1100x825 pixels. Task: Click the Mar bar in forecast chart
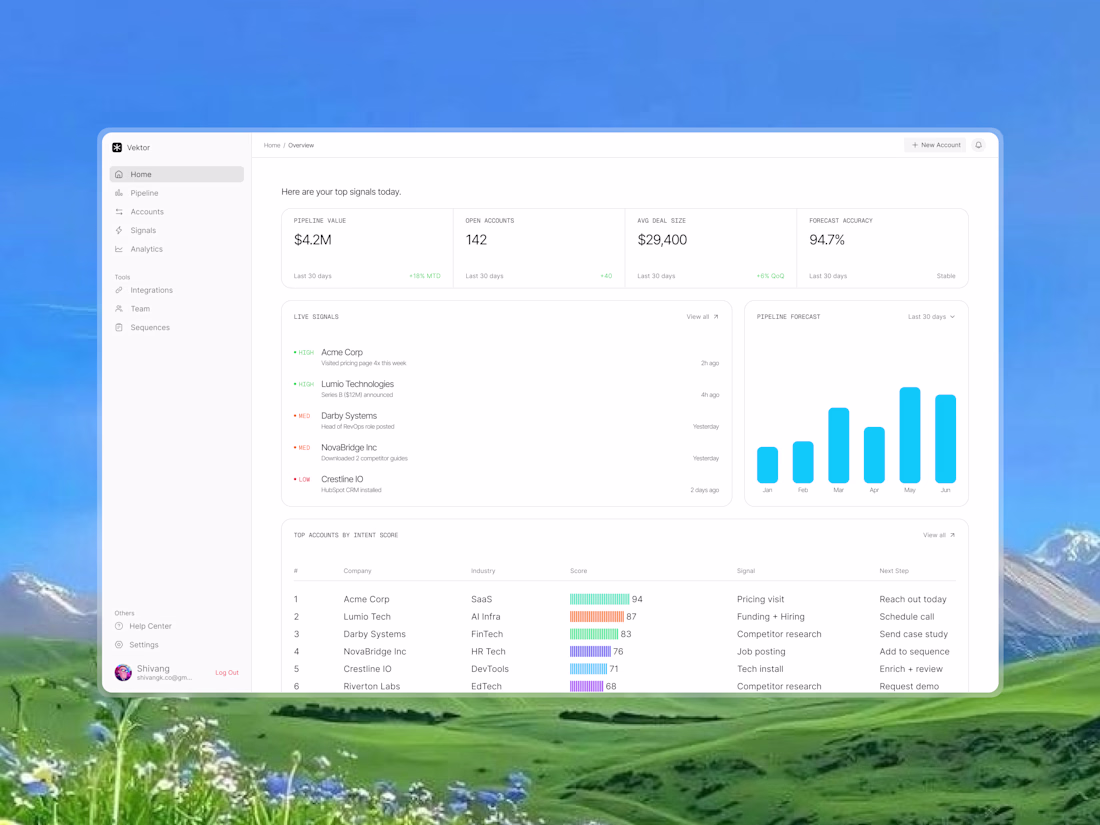[838, 445]
